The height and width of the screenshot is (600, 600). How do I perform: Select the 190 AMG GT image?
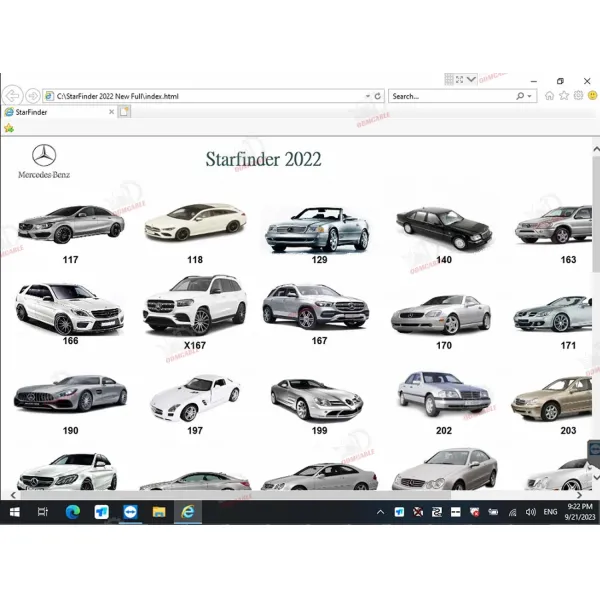pos(70,395)
